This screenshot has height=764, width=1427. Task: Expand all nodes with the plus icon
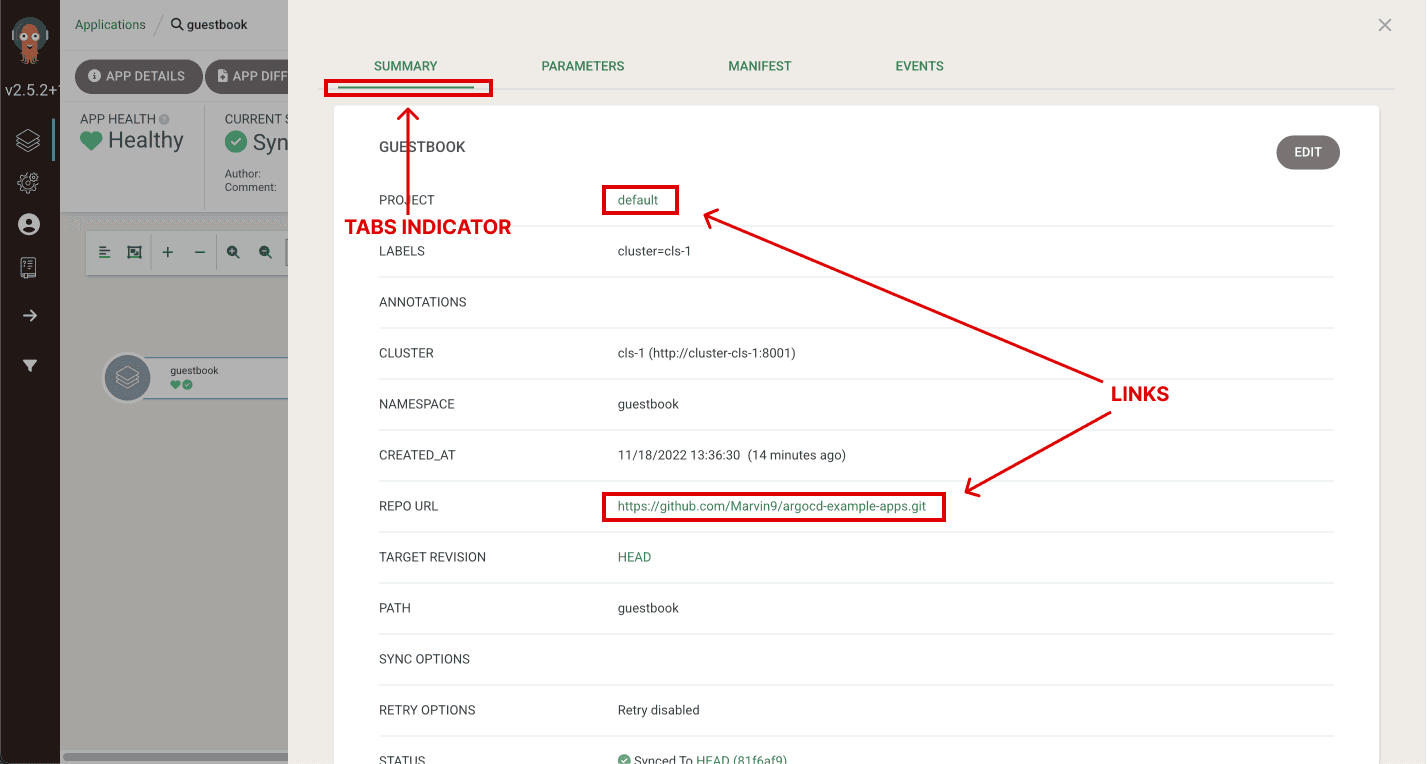tap(168, 252)
